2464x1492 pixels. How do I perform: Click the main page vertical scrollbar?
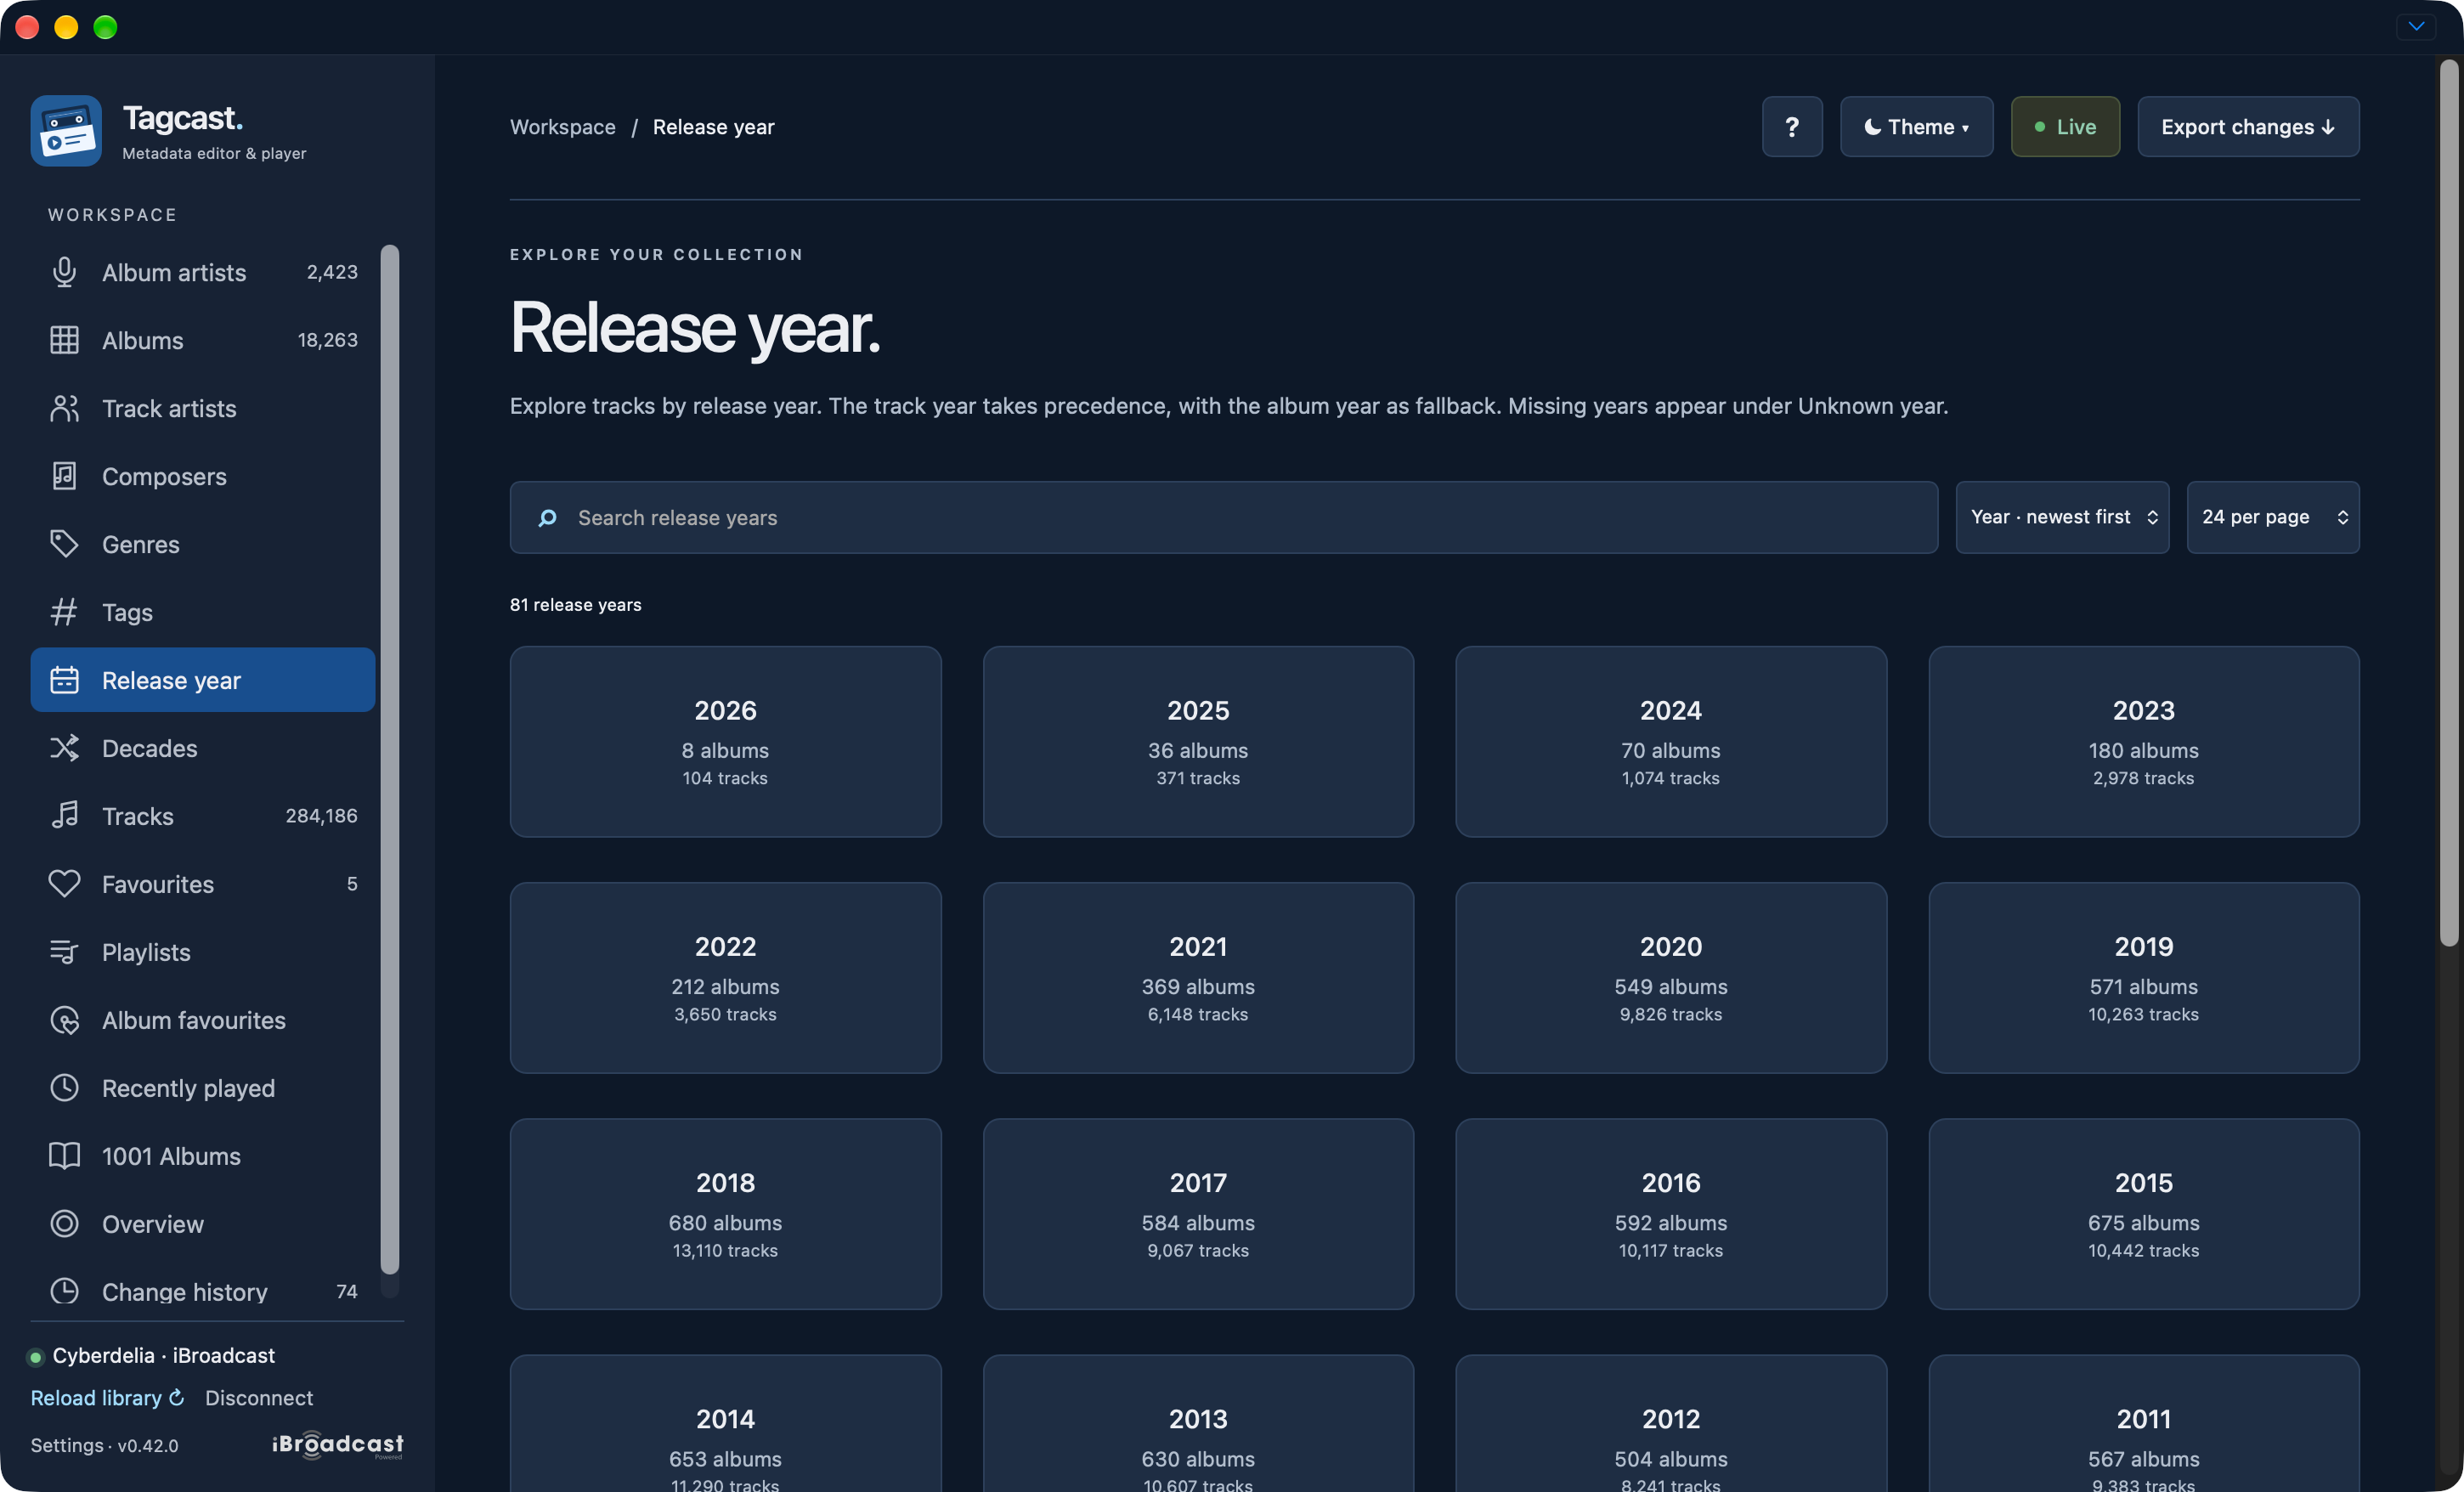(x=2449, y=503)
